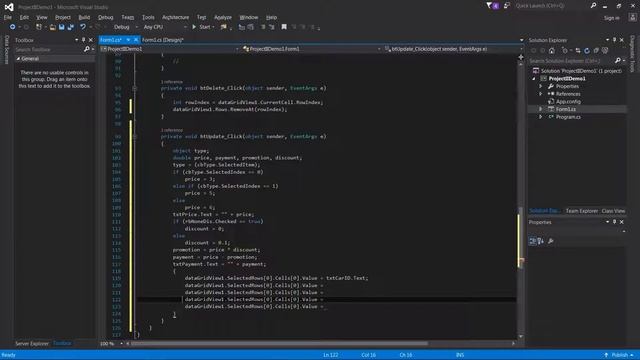Viewport: 640px width, 360px height.
Task: Open the Data Sources side tab
Action: tap(7, 49)
